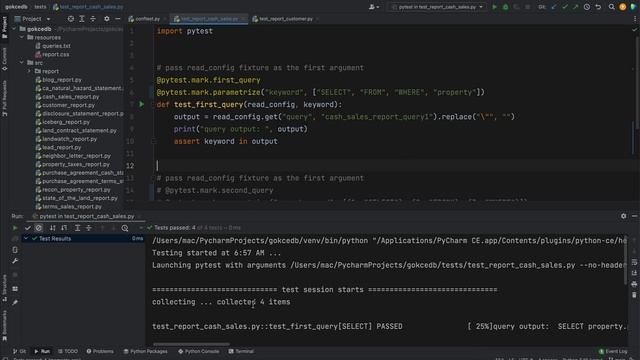Screen dimensions: 640x360
Task: Open customer_report.py in project tree
Action: coord(65,105)
